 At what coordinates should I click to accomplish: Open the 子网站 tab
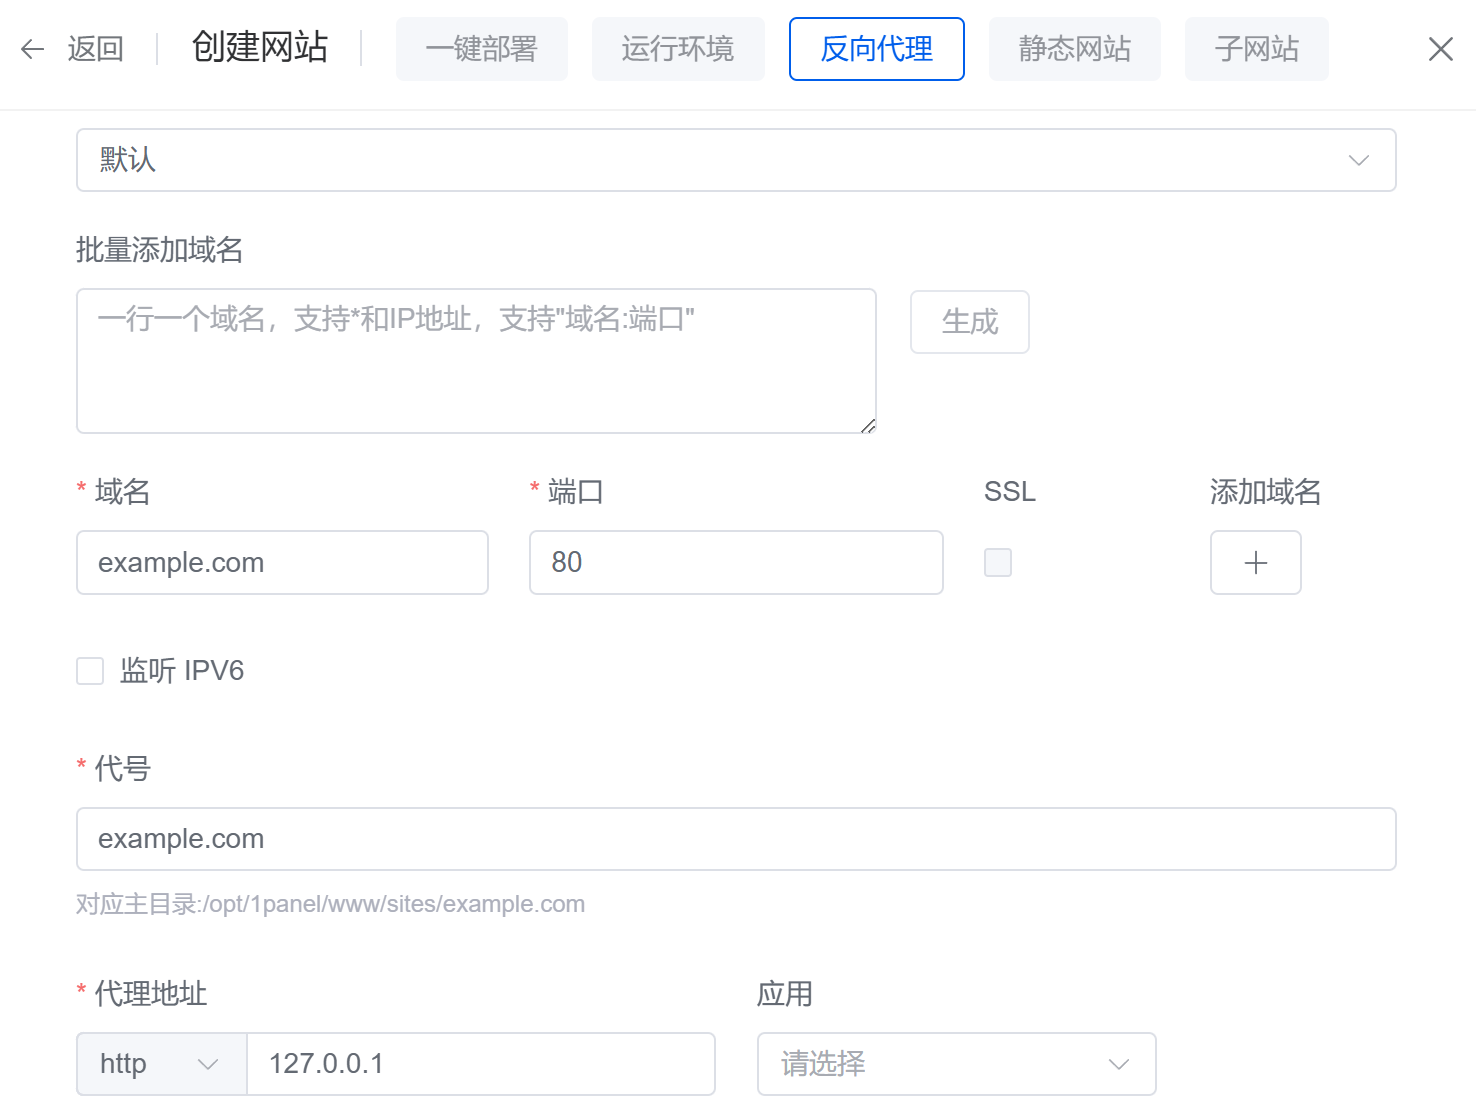(x=1256, y=49)
